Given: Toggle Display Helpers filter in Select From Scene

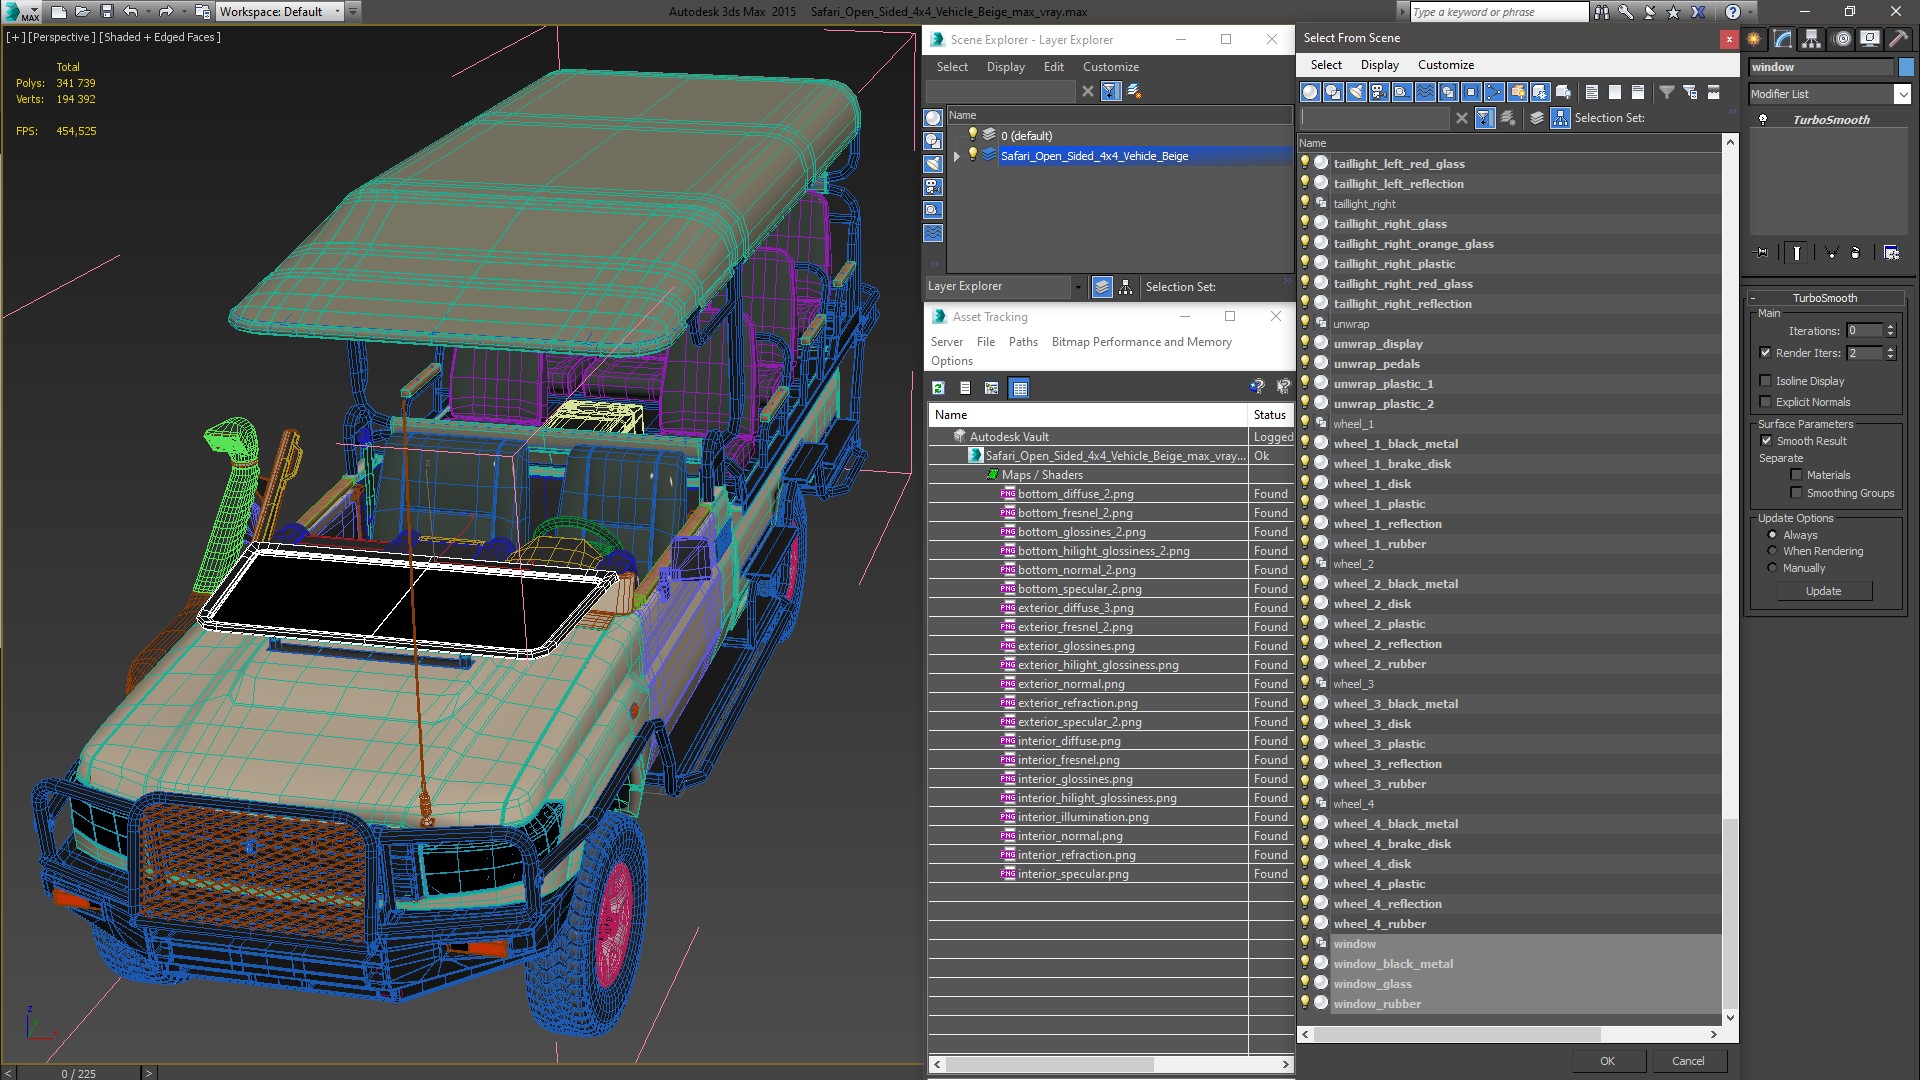Looking at the screenshot, I should (x=1402, y=92).
